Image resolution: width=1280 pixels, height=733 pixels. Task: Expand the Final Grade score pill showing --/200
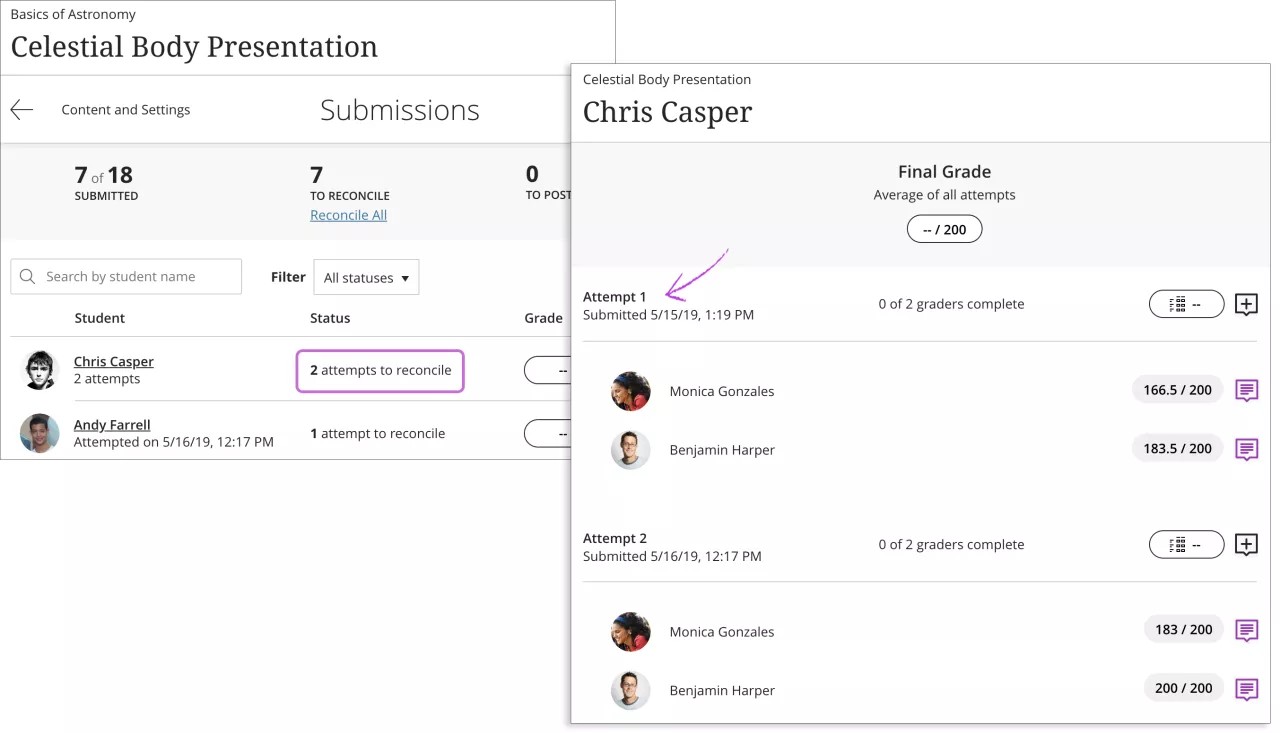coord(944,228)
